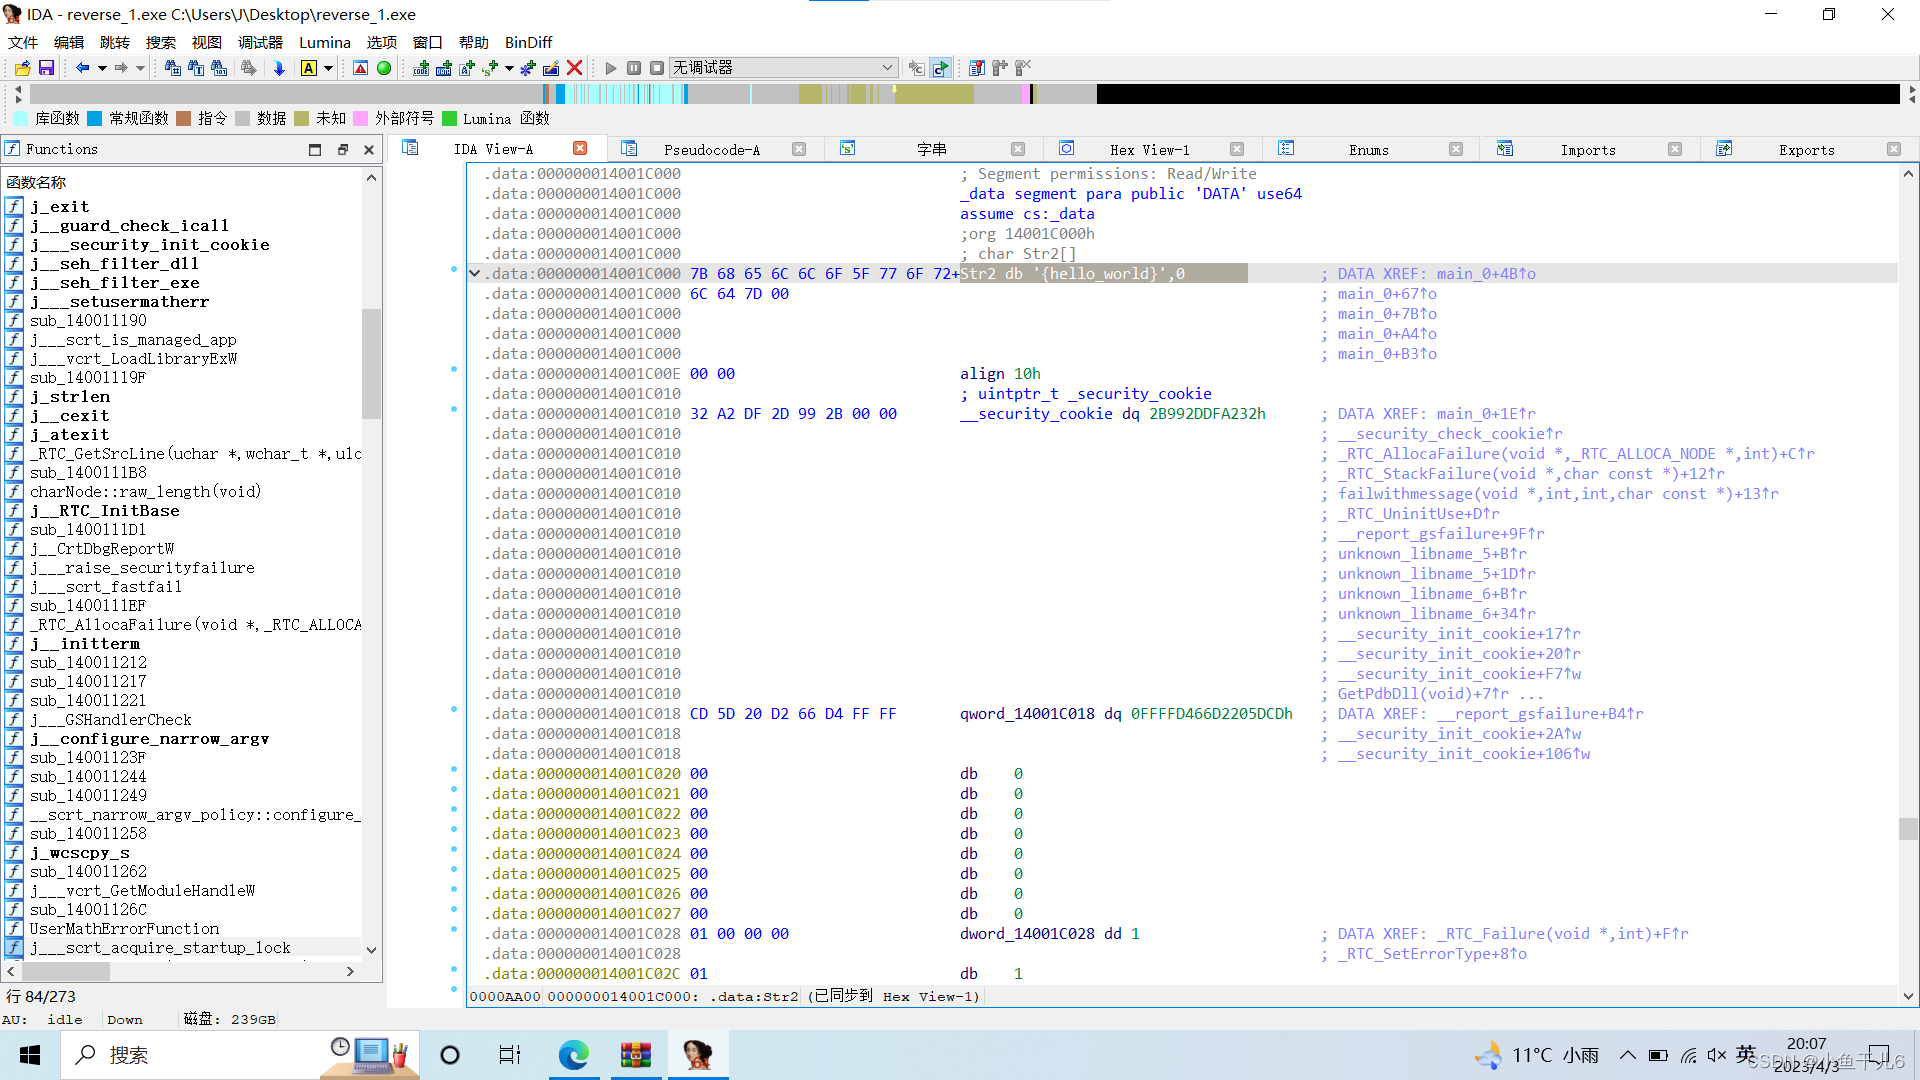Click the jump back arrow

tap(82, 68)
